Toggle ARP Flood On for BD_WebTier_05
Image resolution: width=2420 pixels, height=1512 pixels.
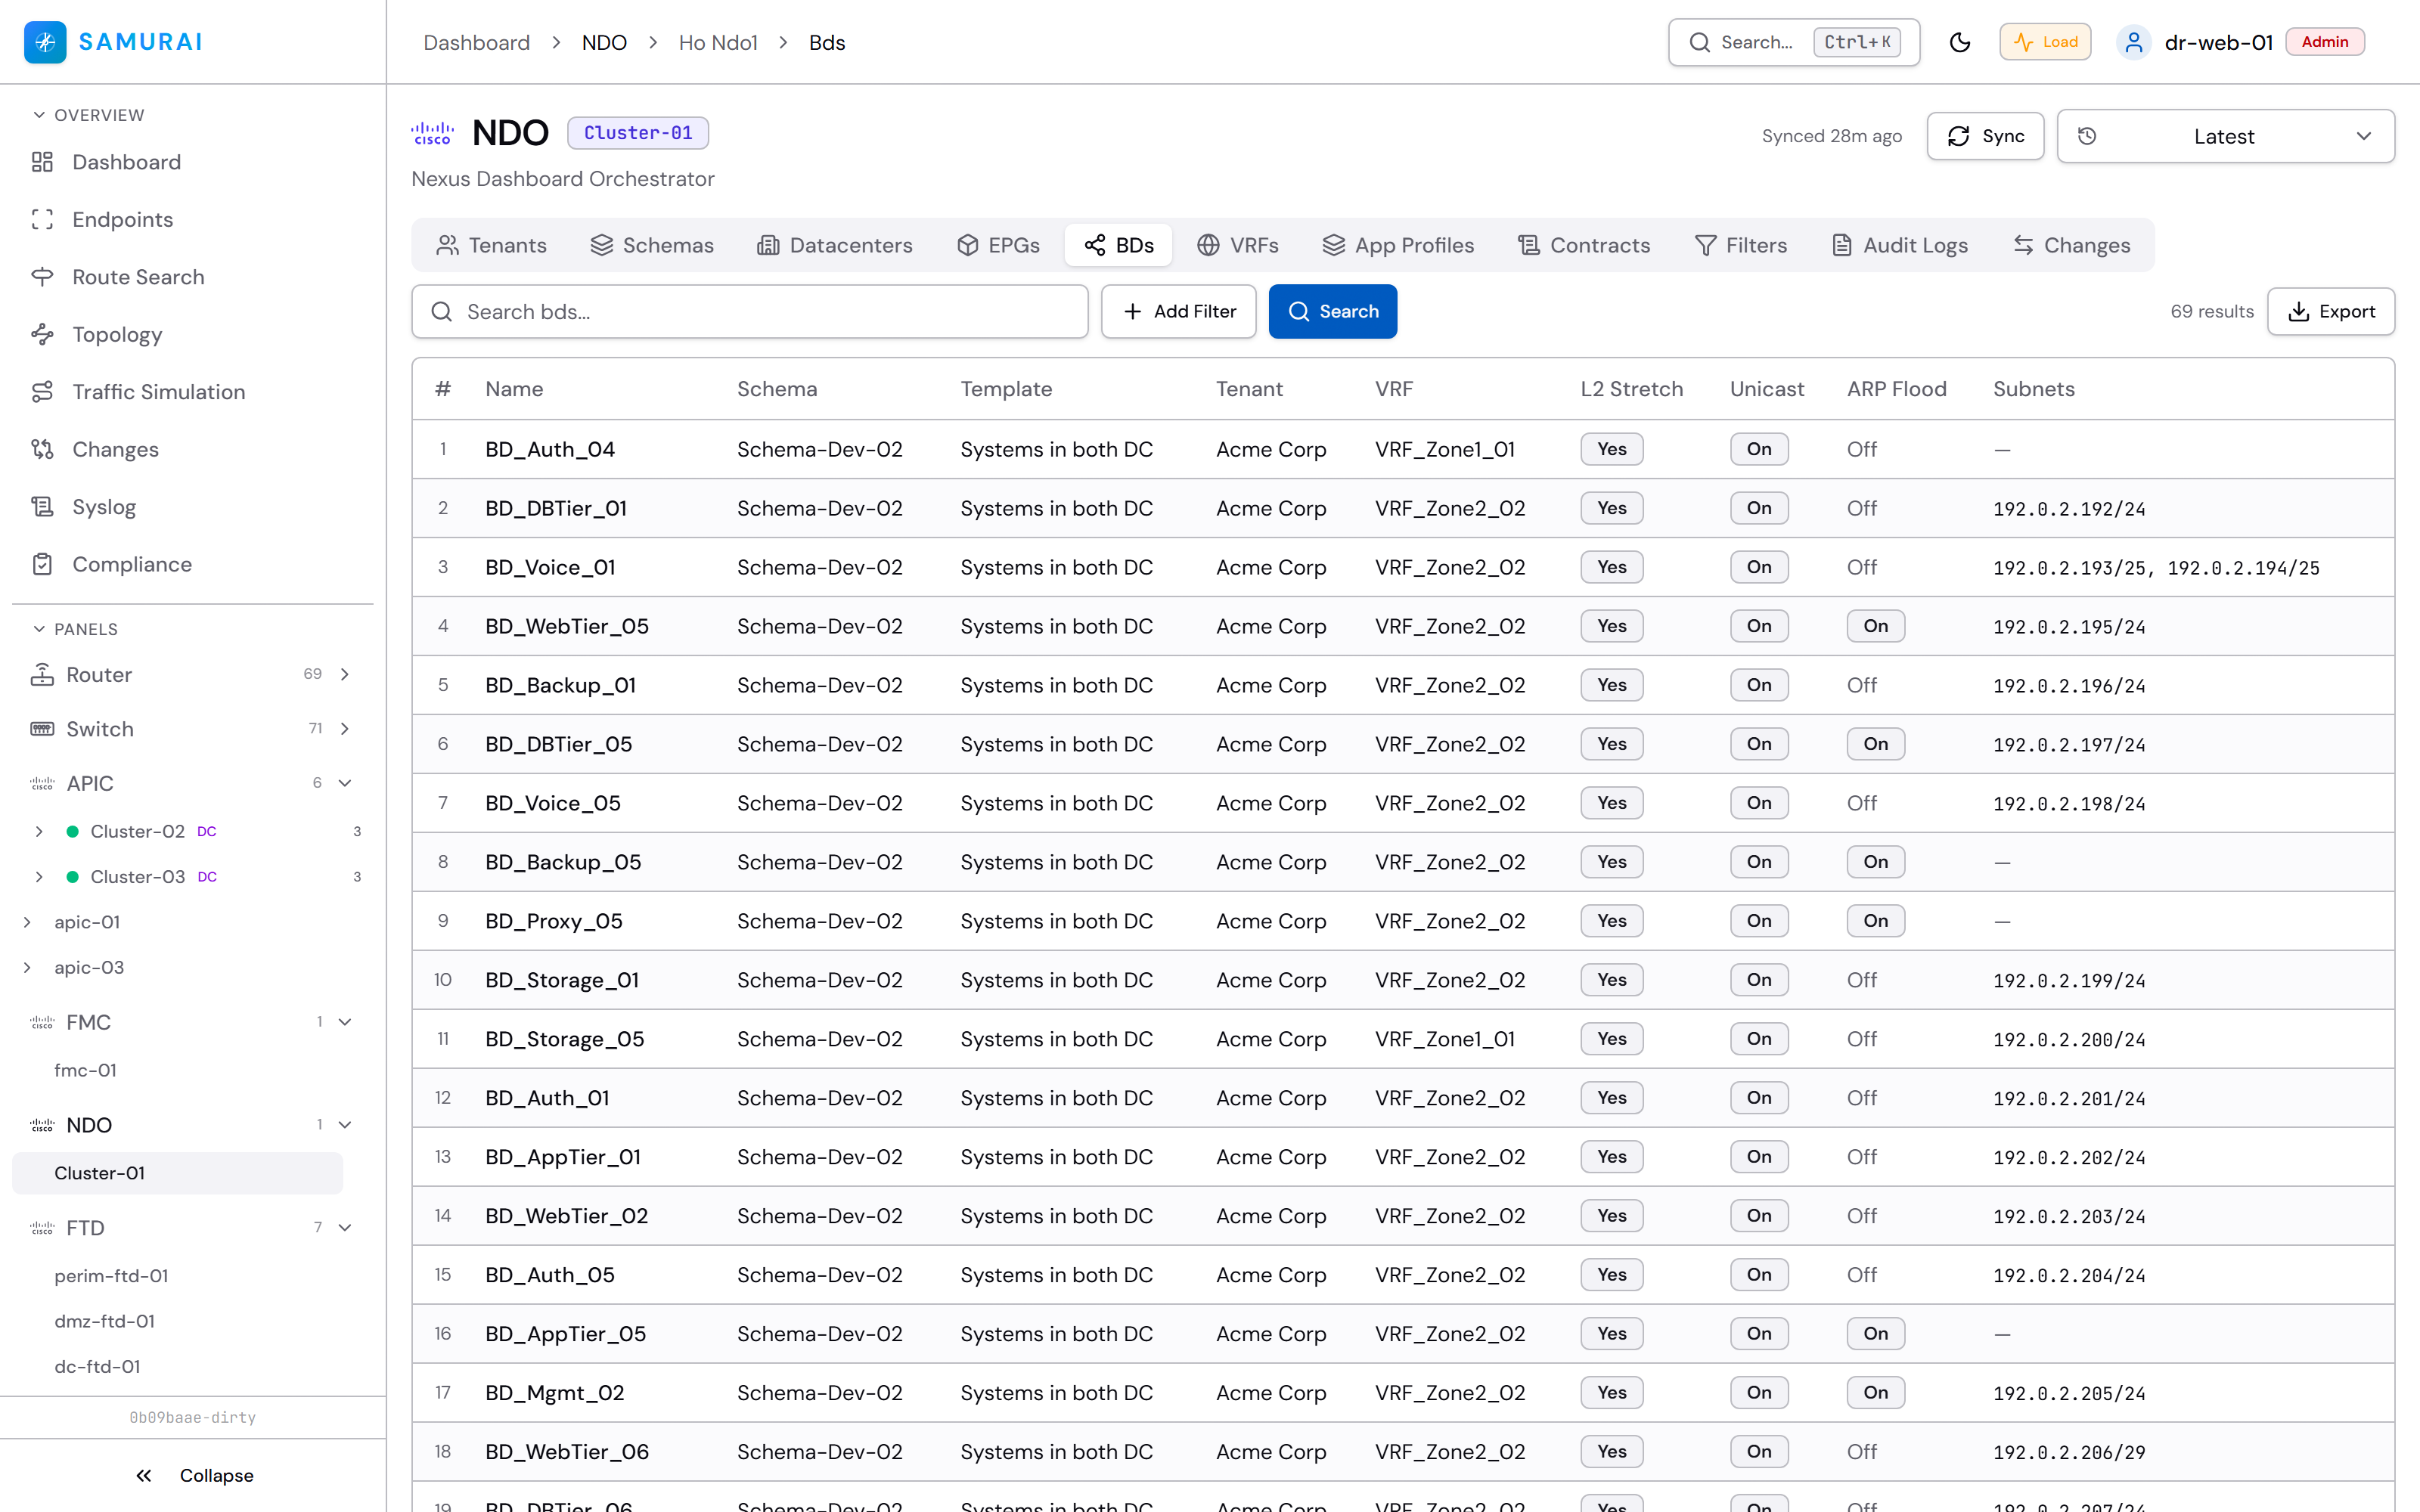[x=1875, y=626]
